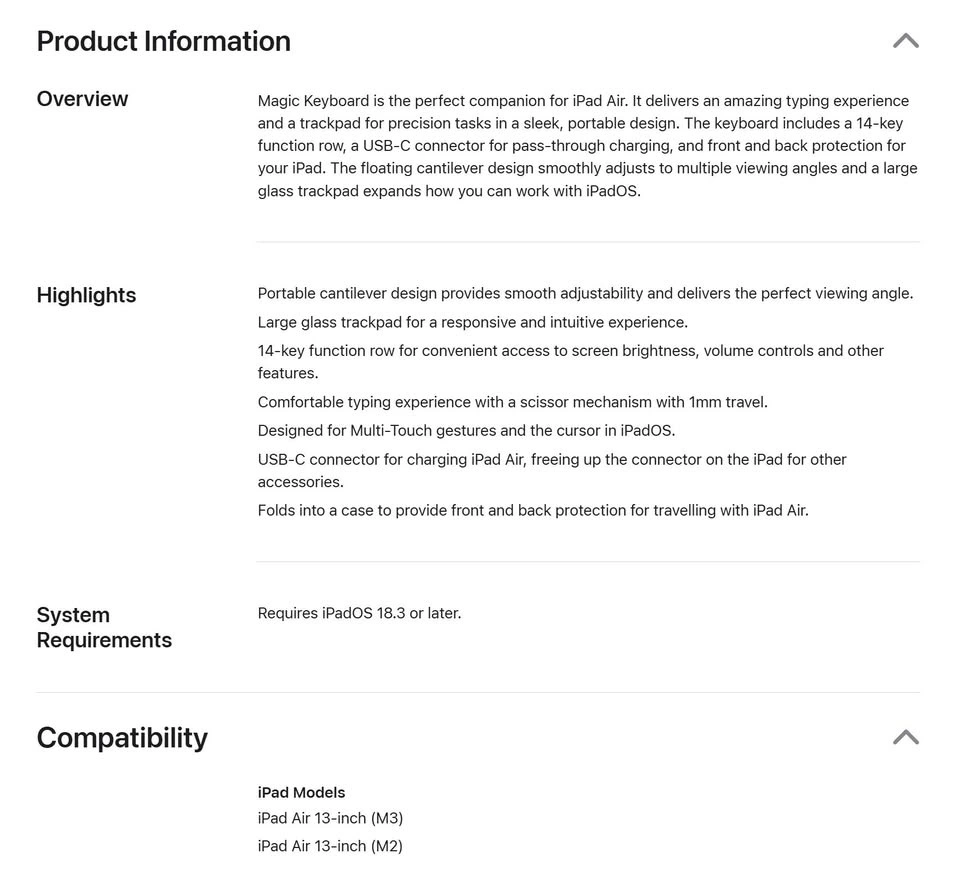Click the System Requirements label

tap(104, 627)
